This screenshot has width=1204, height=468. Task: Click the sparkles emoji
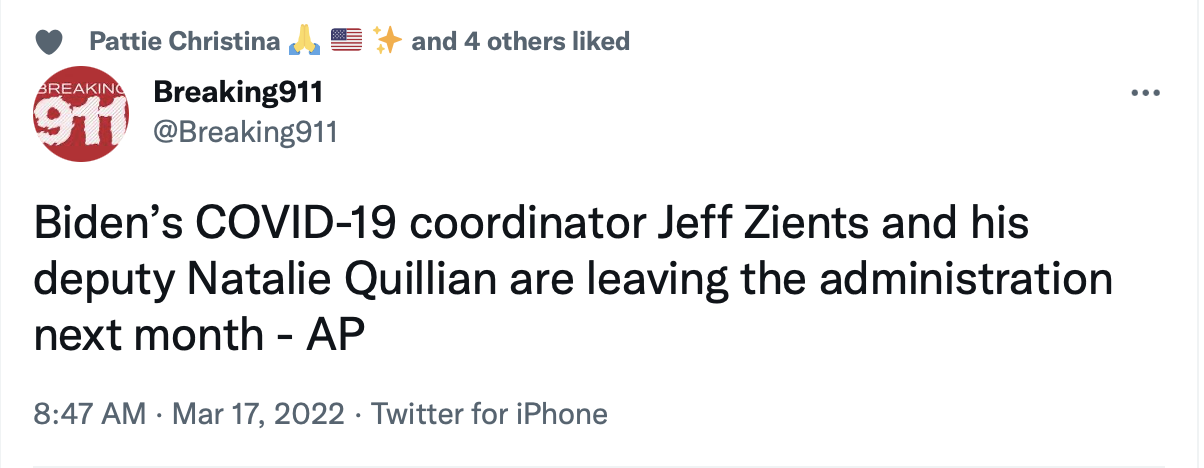pyautogui.click(x=387, y=40)
